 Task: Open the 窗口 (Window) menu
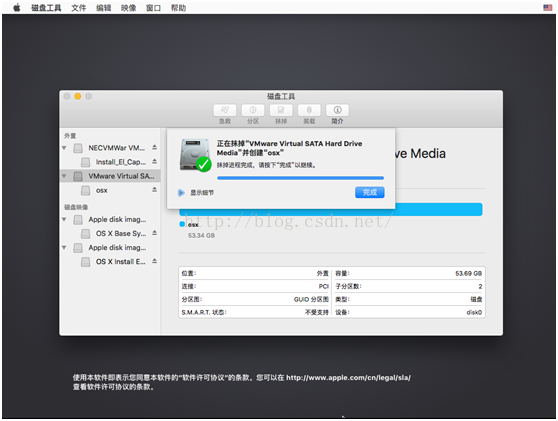[153, 8]
